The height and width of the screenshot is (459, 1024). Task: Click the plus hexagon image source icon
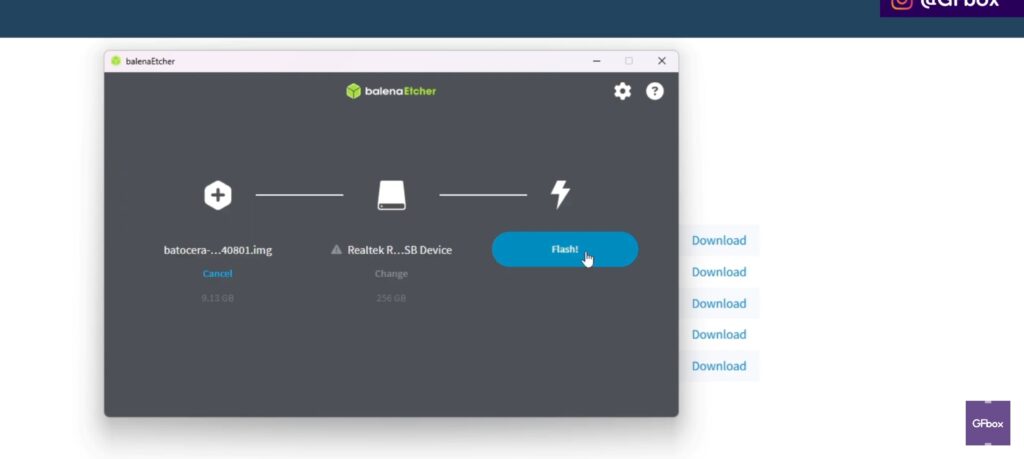coord(217,195)
